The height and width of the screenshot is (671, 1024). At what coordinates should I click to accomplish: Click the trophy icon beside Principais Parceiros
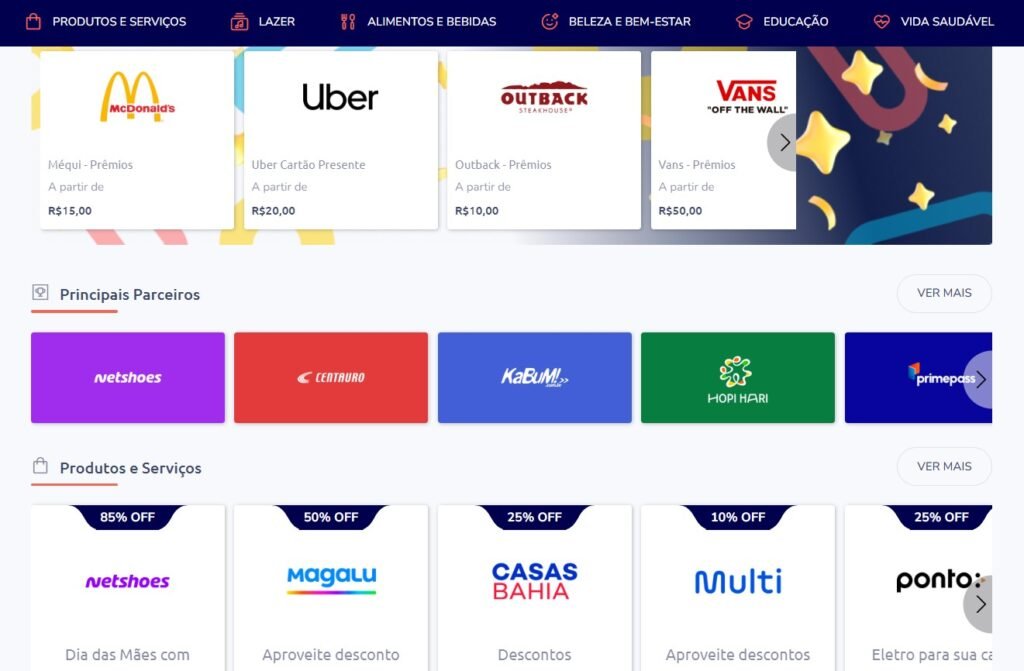tap(40, 292)
